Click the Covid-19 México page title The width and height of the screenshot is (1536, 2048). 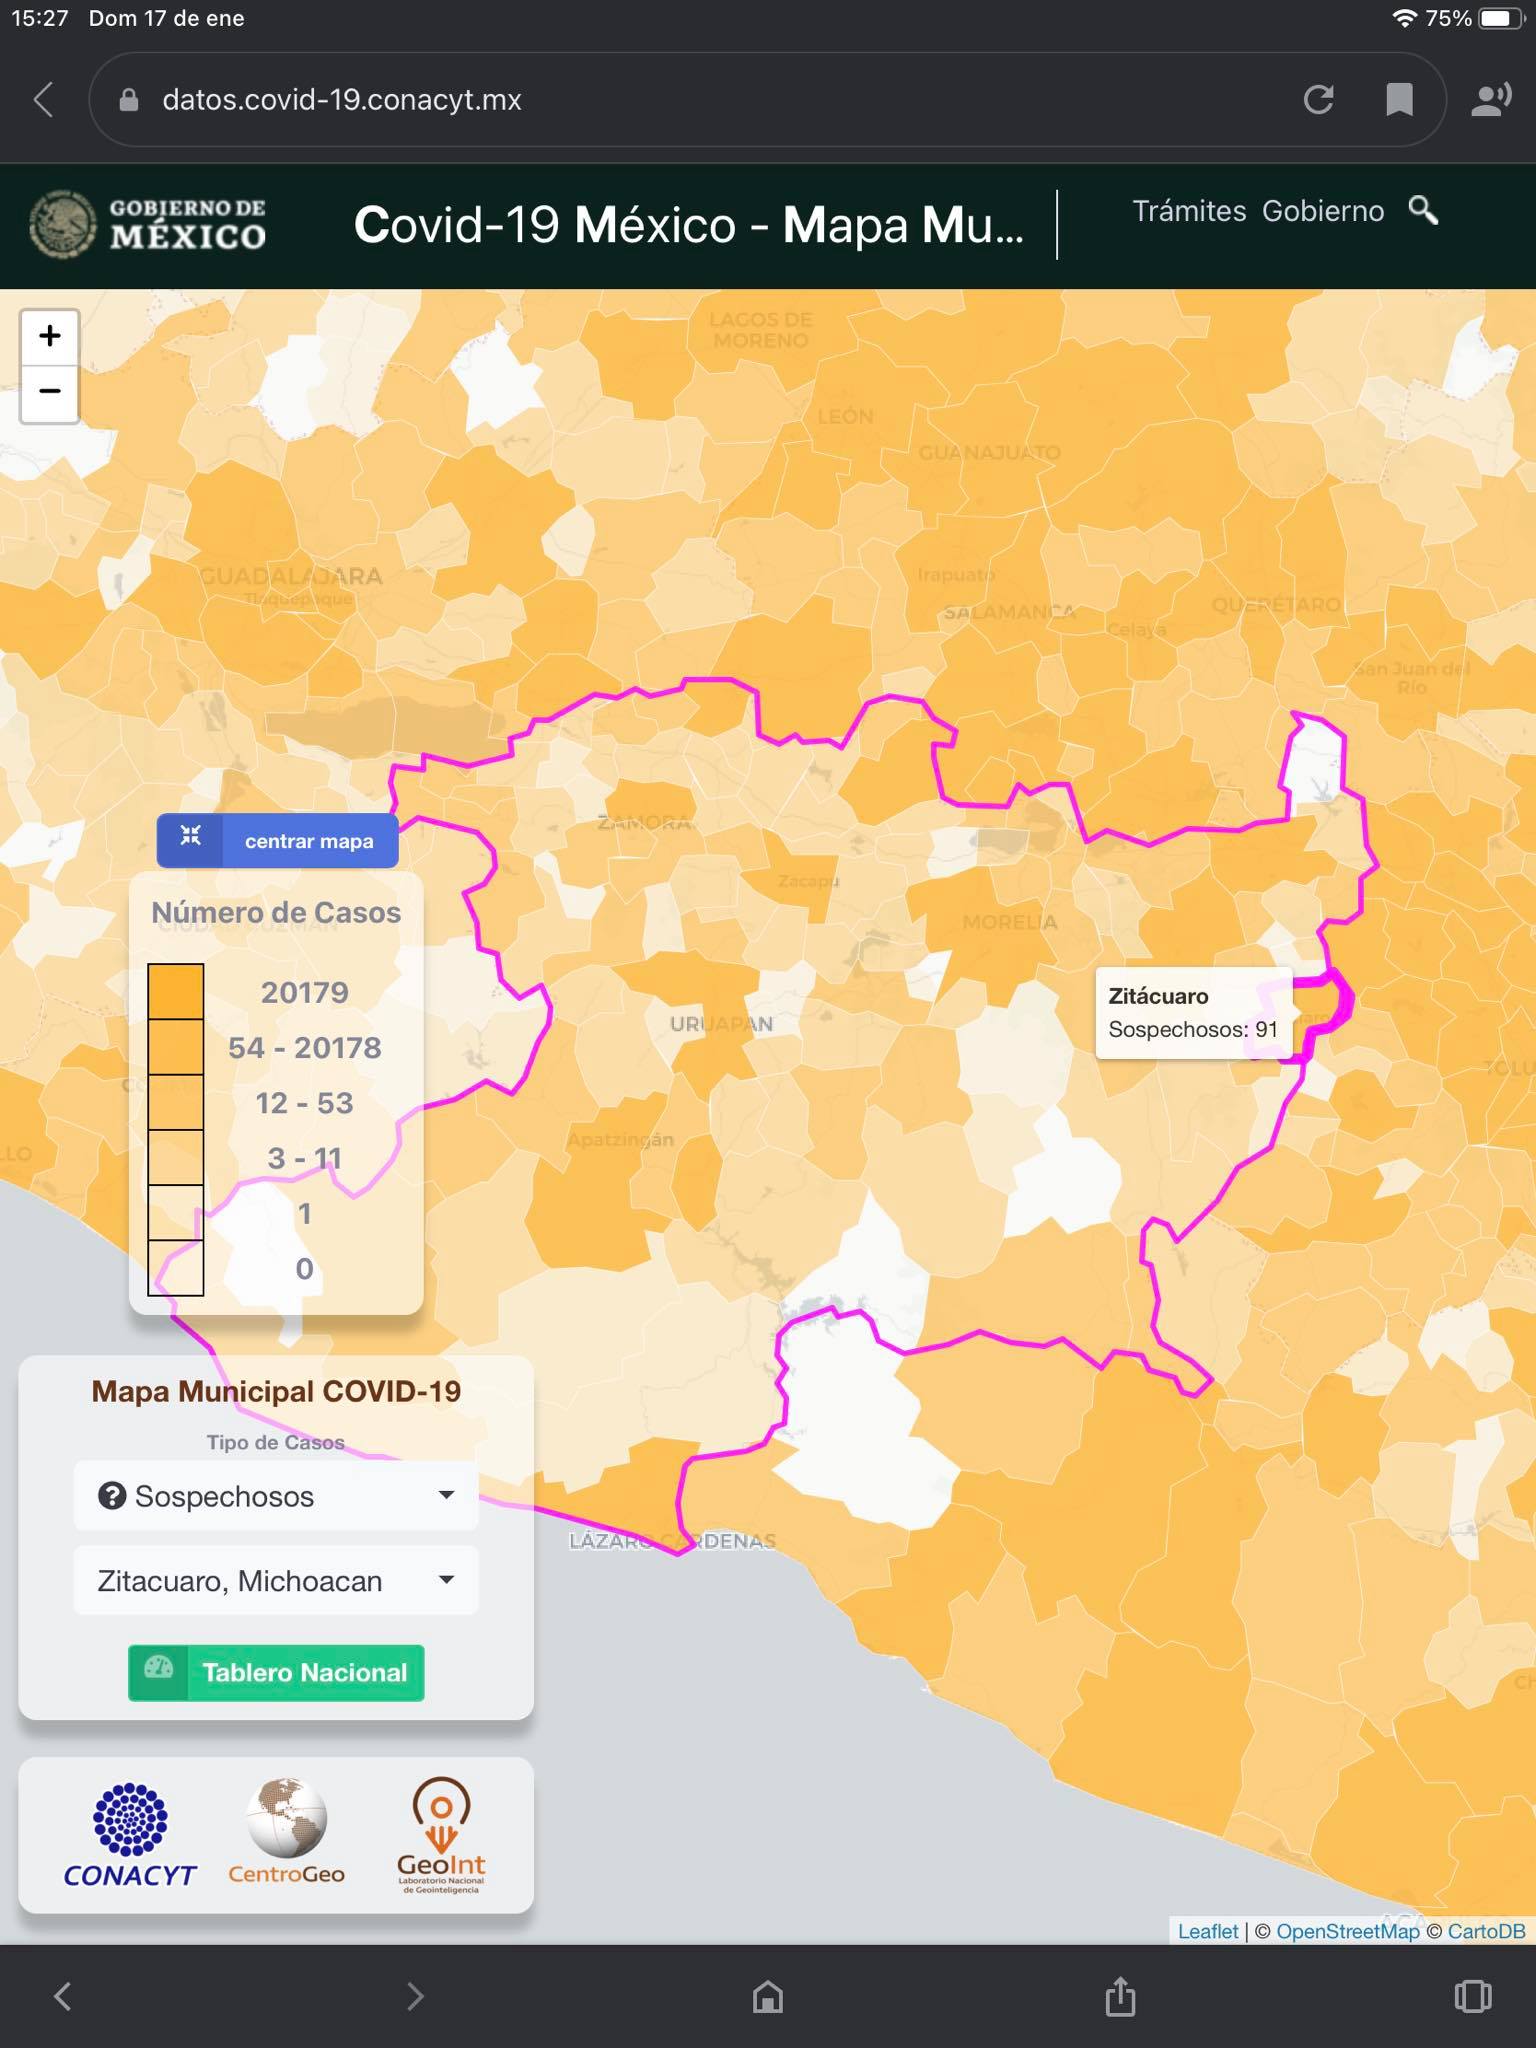689,225
